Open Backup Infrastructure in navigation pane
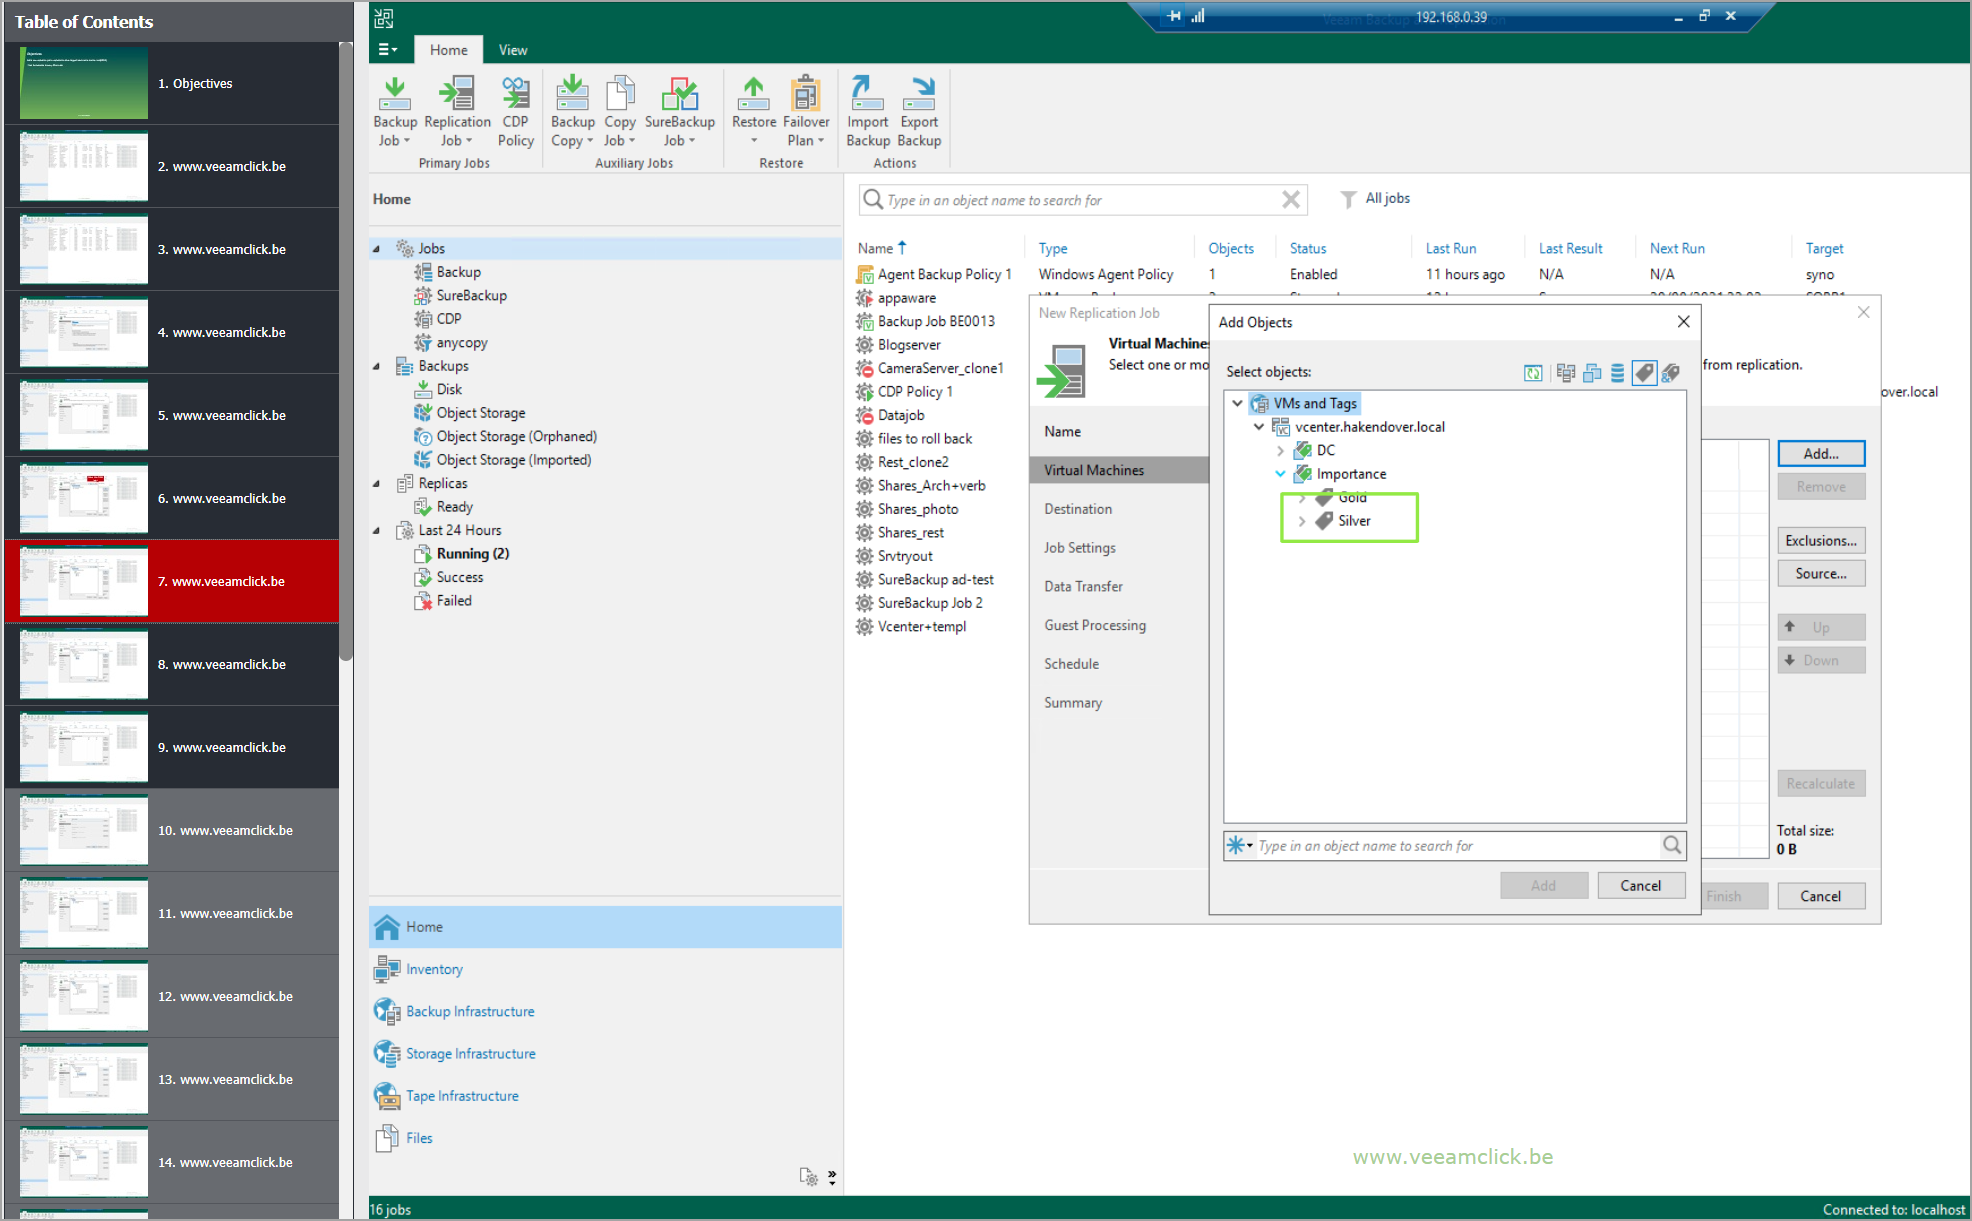The width and height of the screenshot is (1972, 1221). click(x=470, y=1011)
